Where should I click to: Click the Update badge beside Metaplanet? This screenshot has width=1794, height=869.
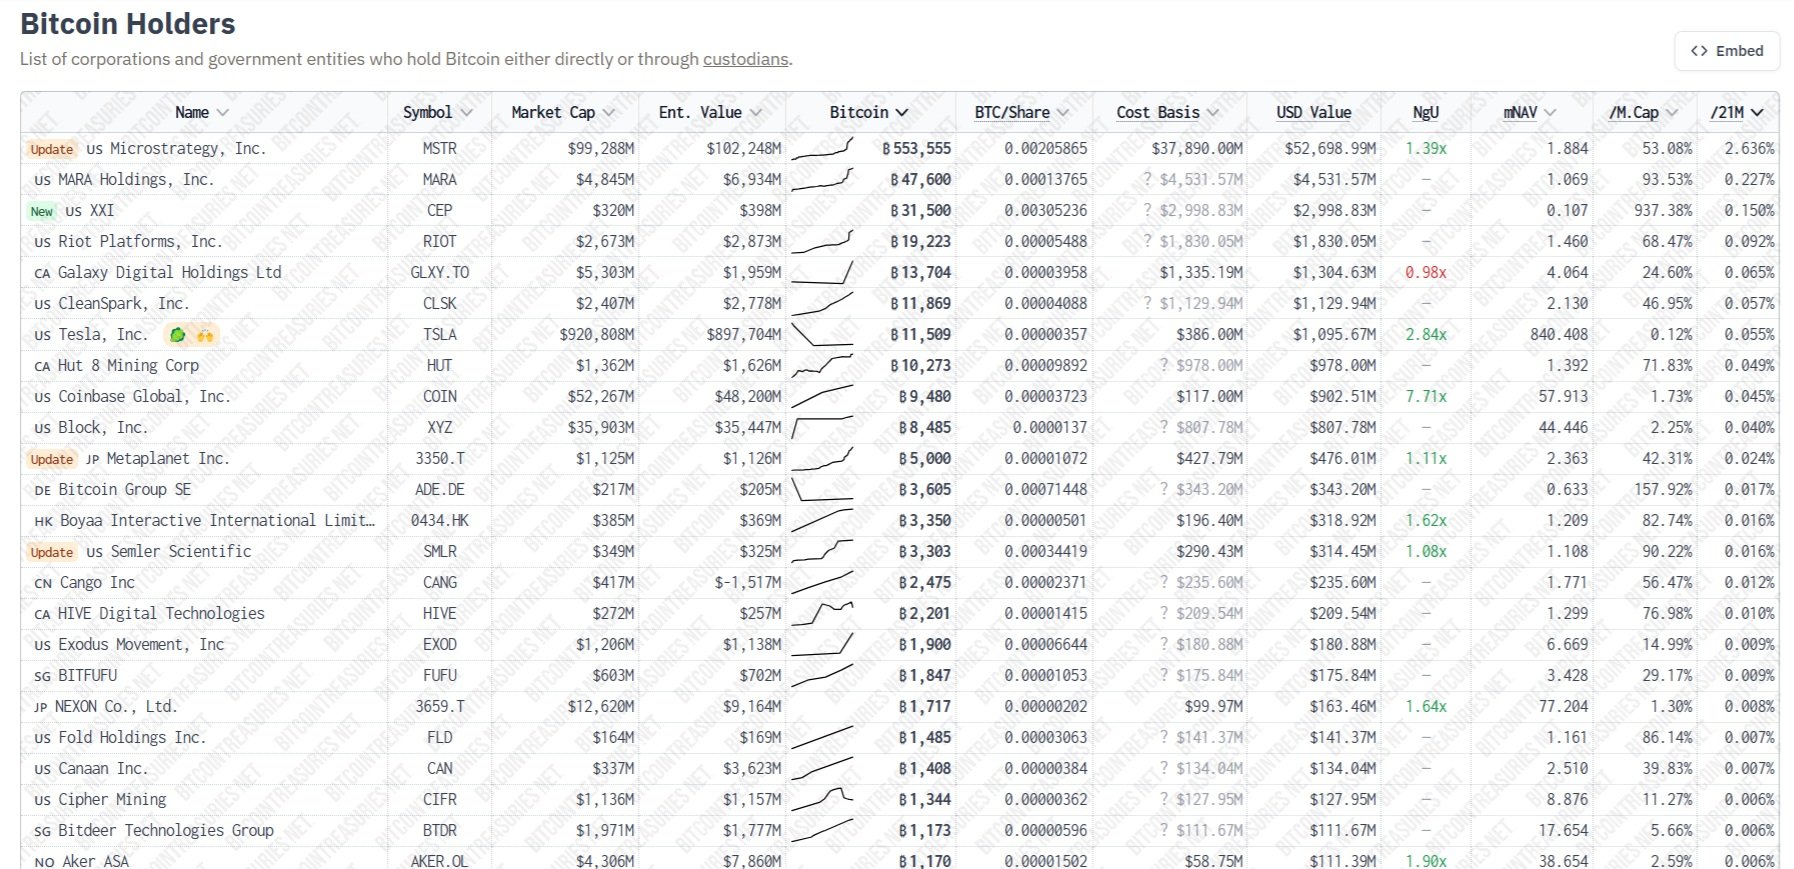point(51,459)
